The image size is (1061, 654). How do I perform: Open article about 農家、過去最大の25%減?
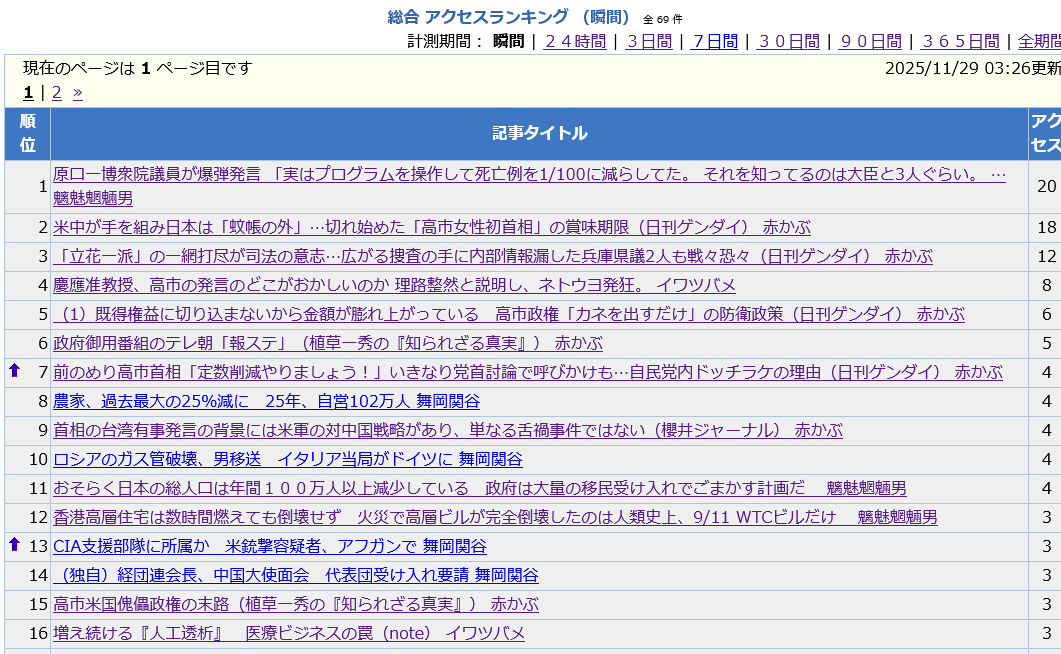pos(266,401)
